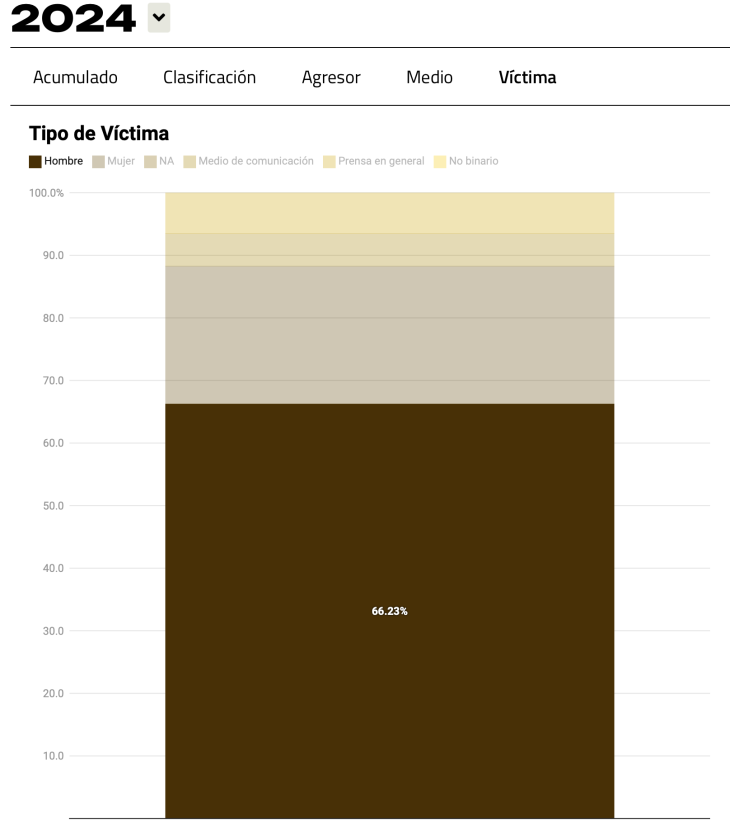
Task: Toggle the Mujer legend label
Action: (121, 161)
